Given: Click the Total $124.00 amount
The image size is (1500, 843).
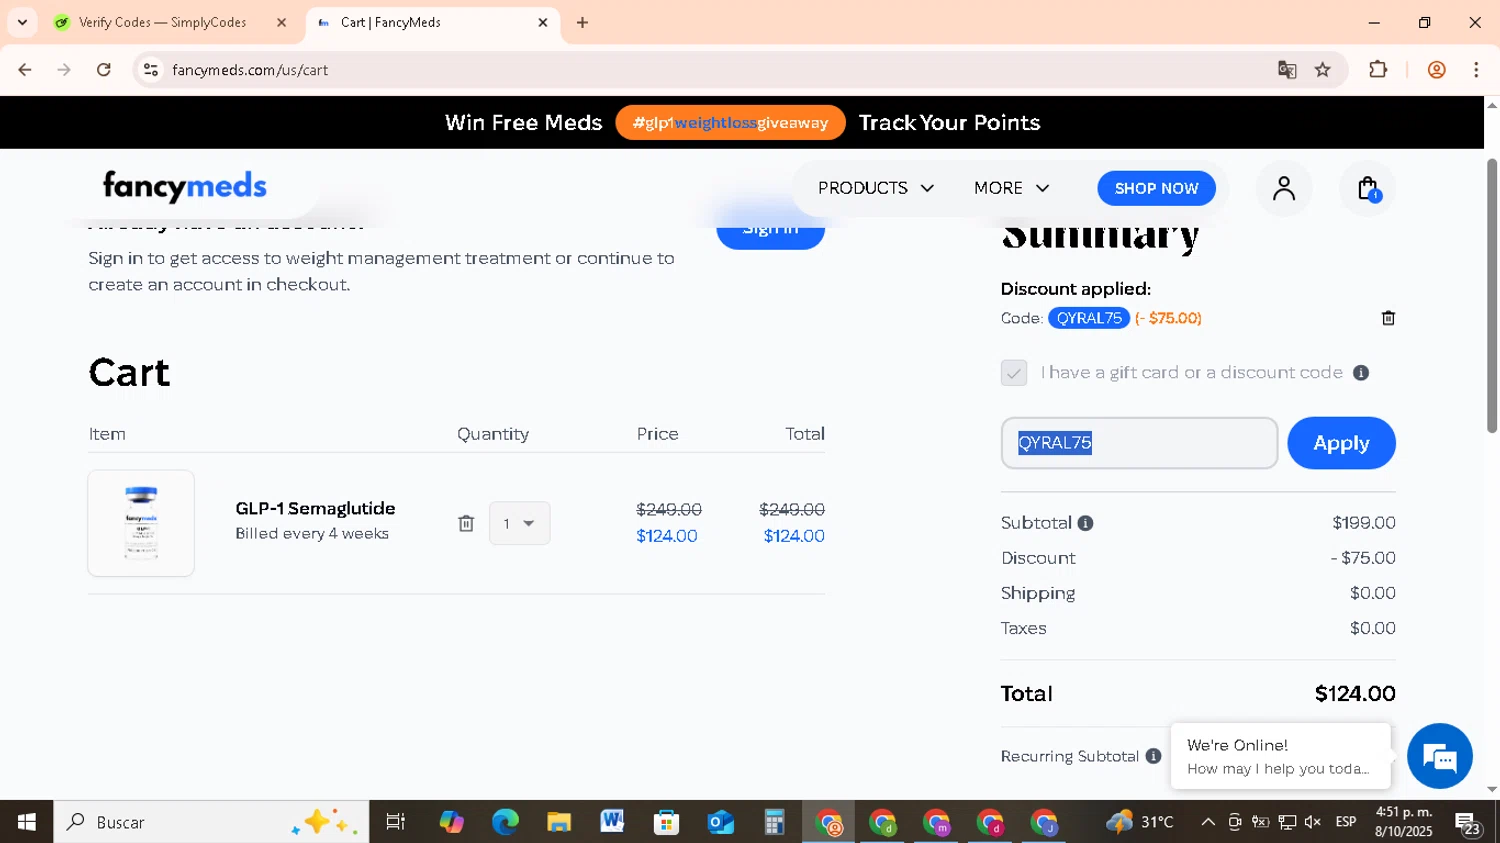Looking at the screenshot, I should (x=1355, y=693).
